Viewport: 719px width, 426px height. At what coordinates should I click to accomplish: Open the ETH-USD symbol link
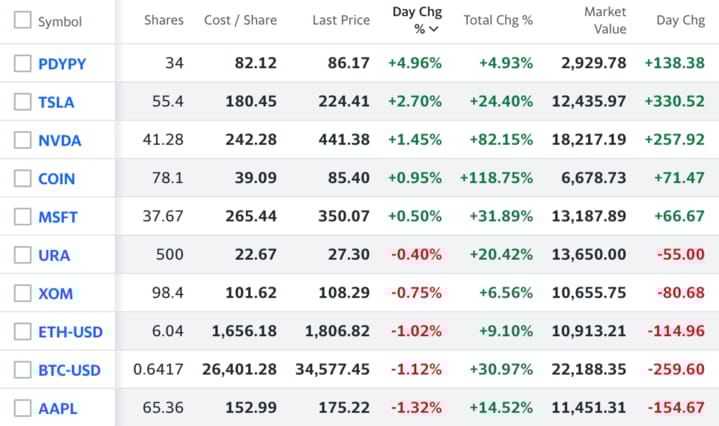point(70,332)
